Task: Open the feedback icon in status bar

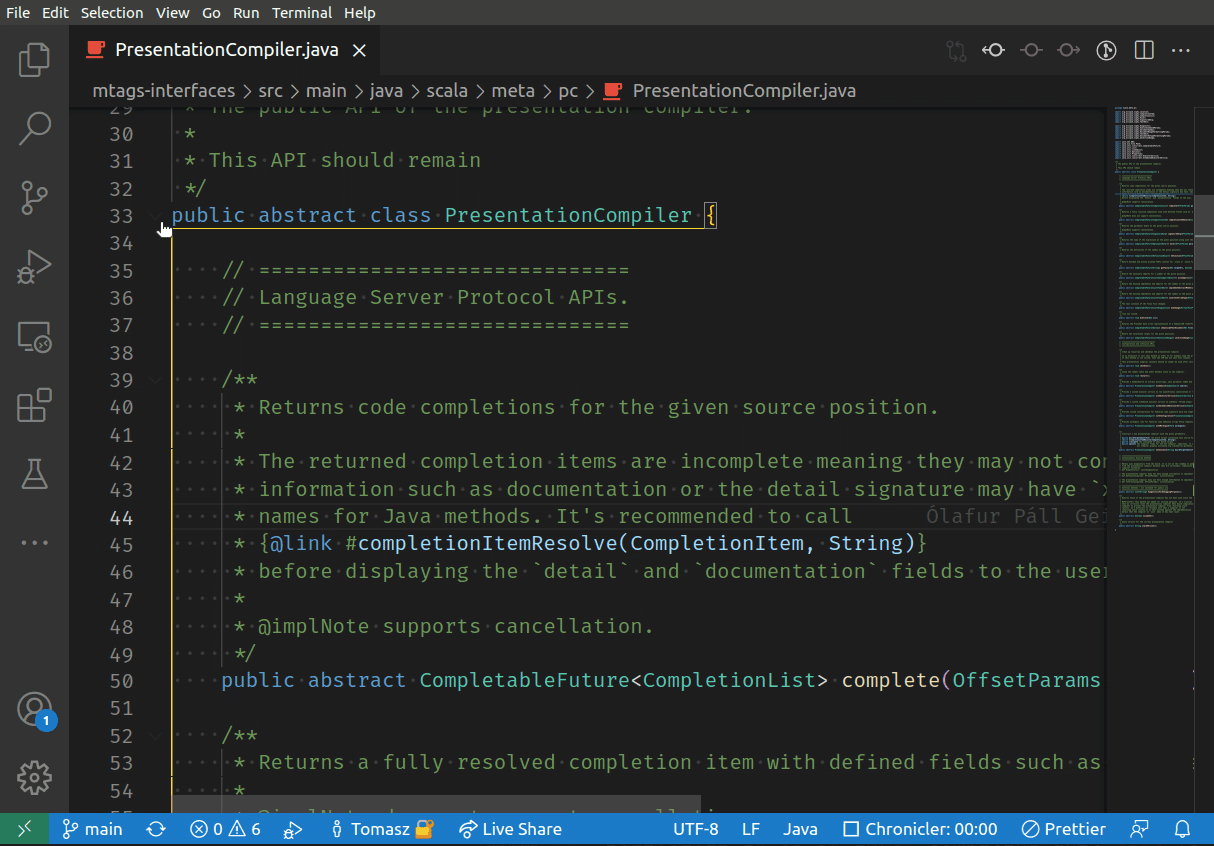Action: coord(1139,829)
